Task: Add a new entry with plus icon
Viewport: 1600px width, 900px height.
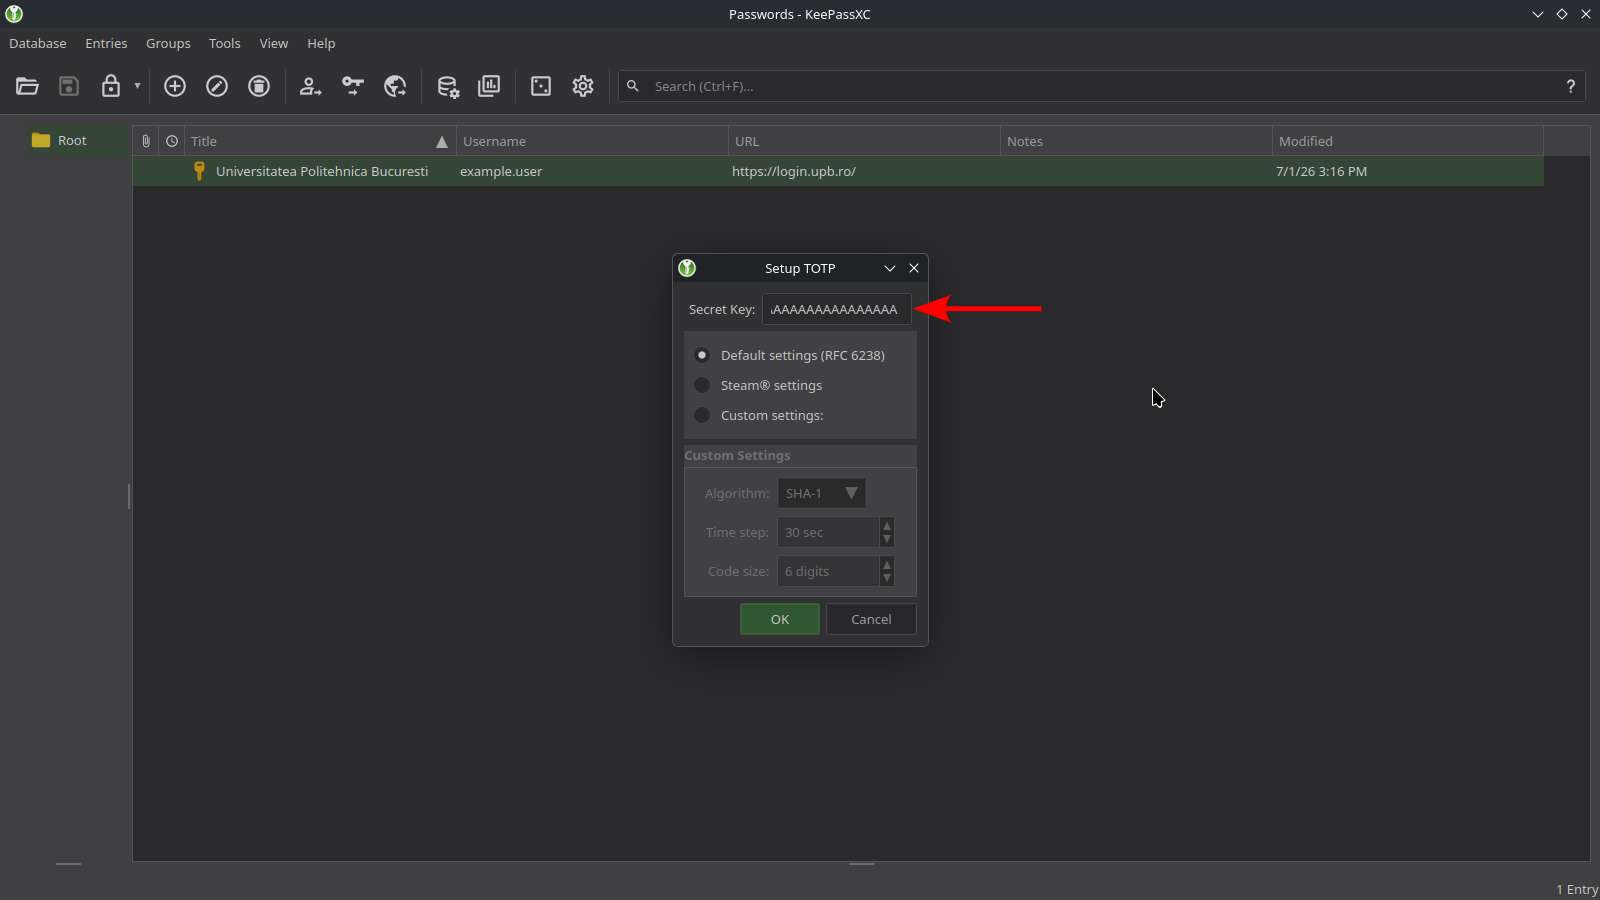Action: tap(175, 86)
